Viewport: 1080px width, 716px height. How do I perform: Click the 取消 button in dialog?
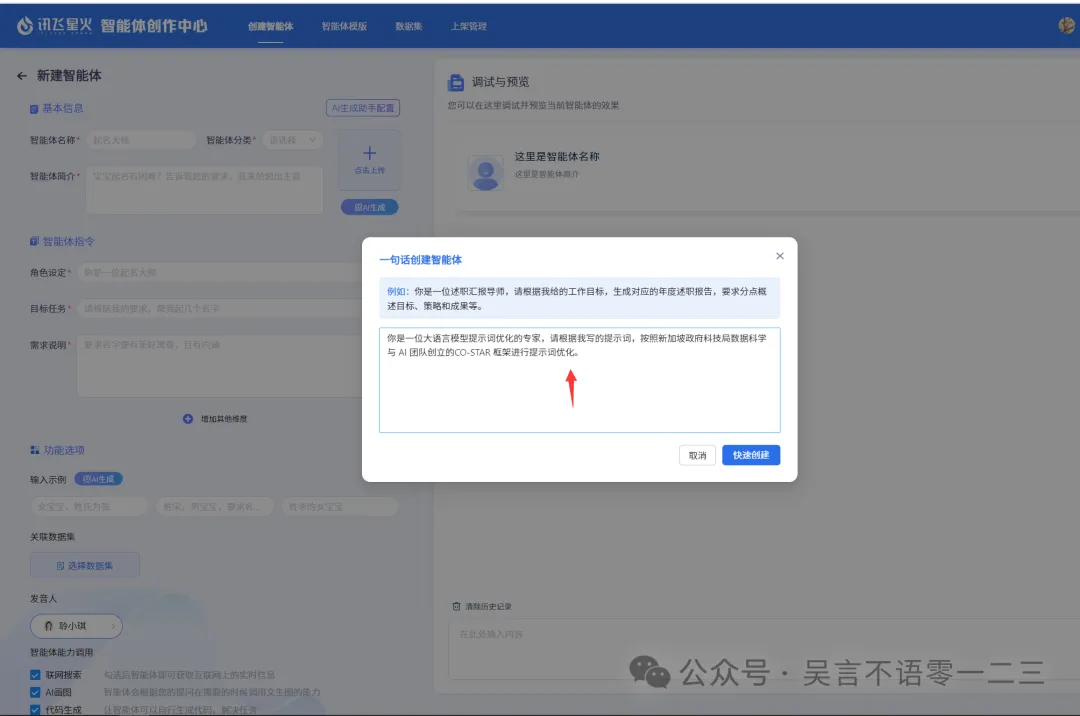tap(697, 455)
